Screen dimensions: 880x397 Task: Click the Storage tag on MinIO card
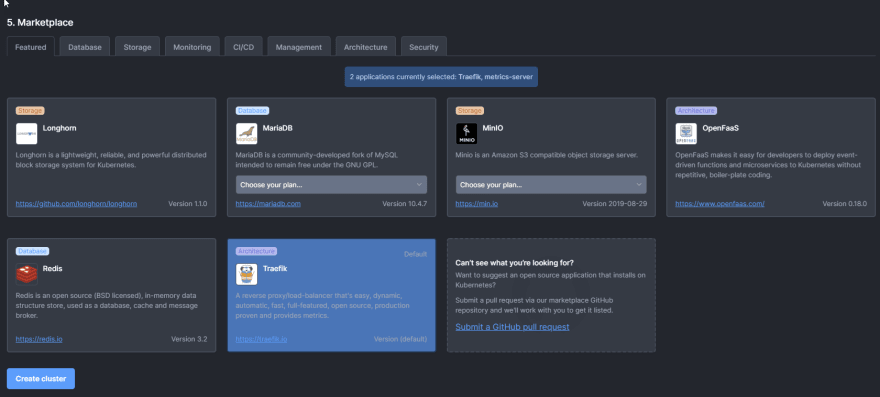point(470,111)
